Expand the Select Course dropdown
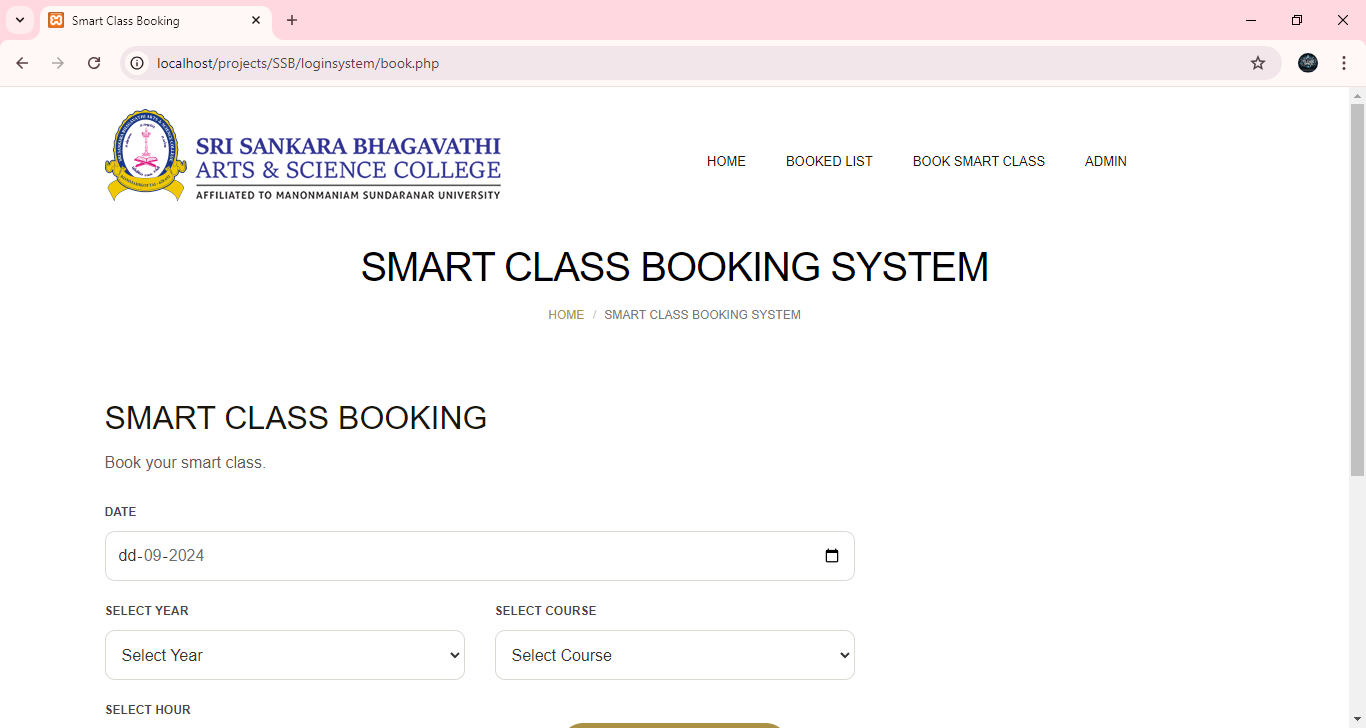 pos(675,655)
